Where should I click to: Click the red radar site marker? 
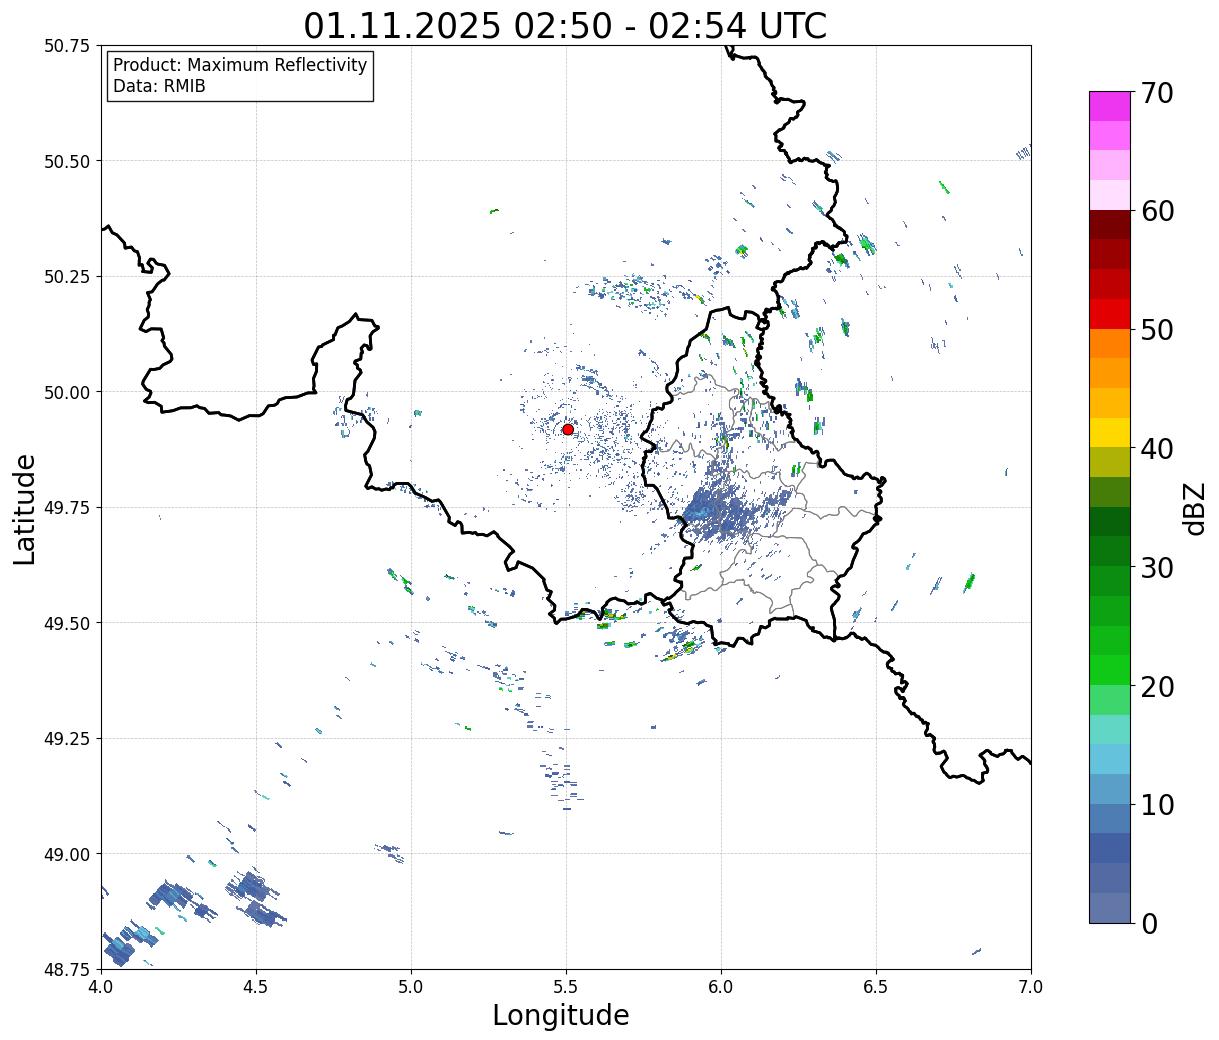(568, 429)
